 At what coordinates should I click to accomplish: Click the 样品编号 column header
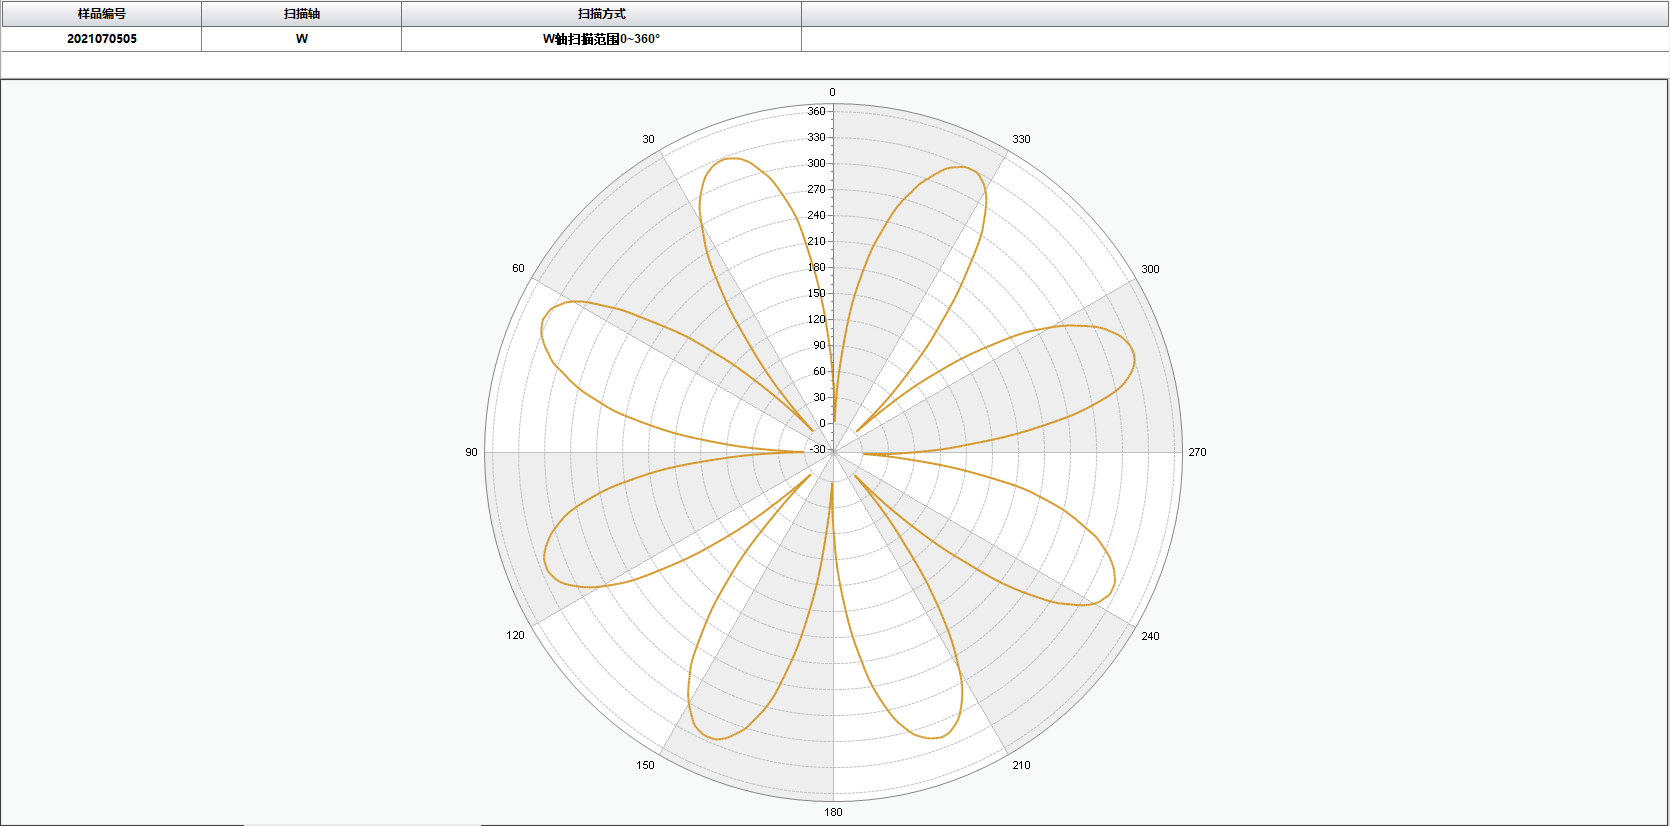(101, 14)
